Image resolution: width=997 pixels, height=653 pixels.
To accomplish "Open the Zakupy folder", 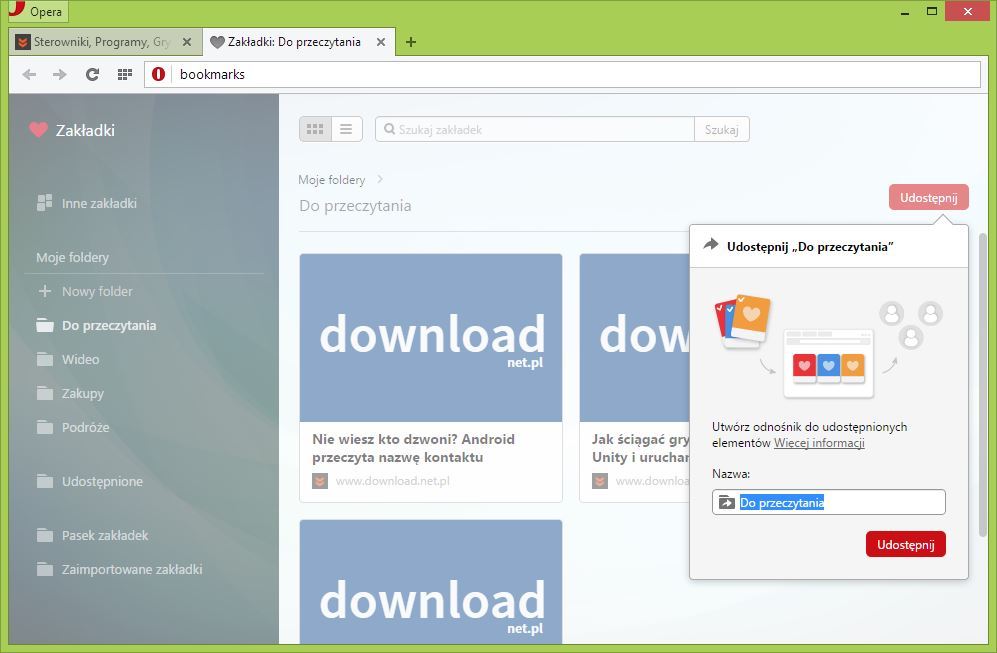I will (83, 394).
